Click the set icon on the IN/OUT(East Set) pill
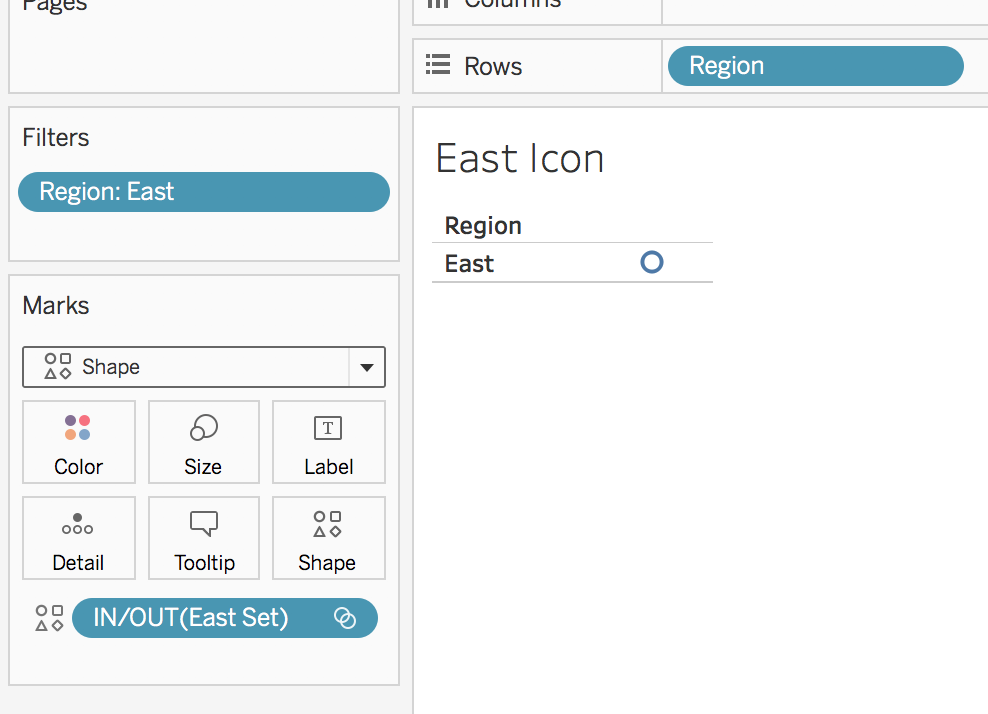The image size is (988, 714). point(345,618)
